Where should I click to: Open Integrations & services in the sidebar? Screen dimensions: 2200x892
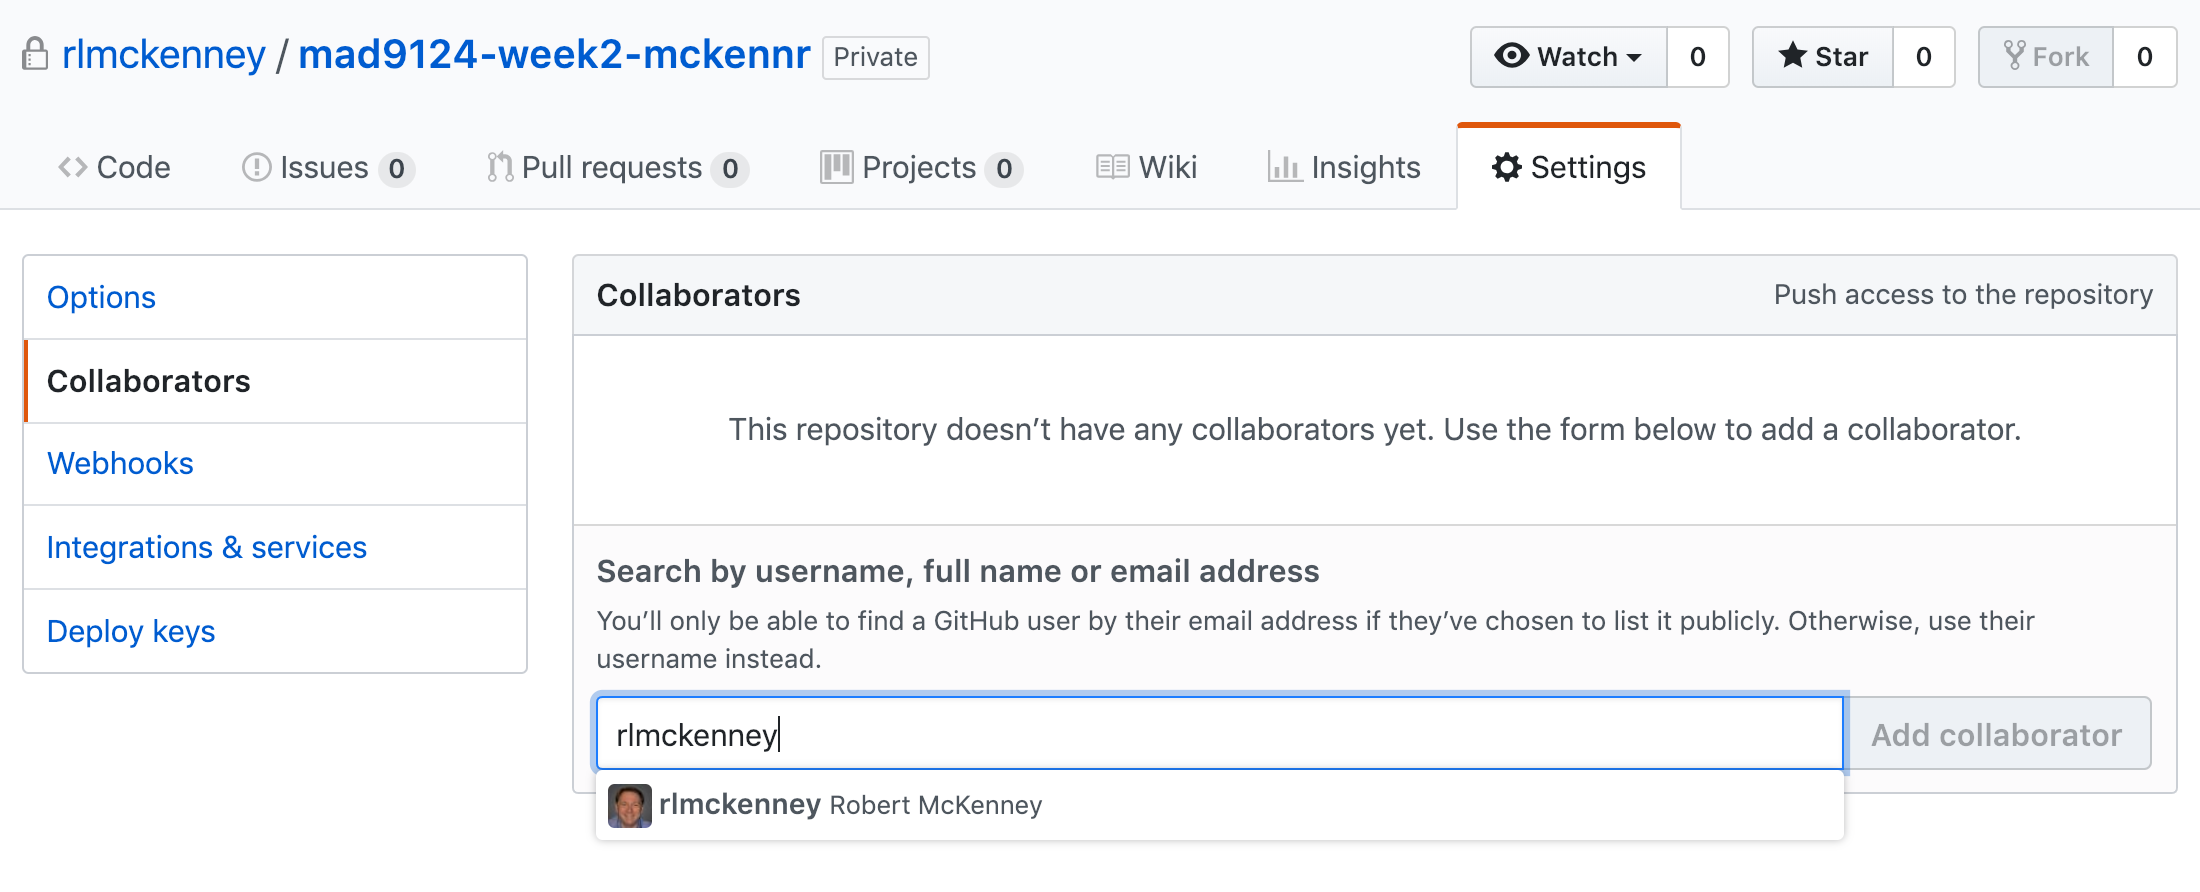[275, 547]
